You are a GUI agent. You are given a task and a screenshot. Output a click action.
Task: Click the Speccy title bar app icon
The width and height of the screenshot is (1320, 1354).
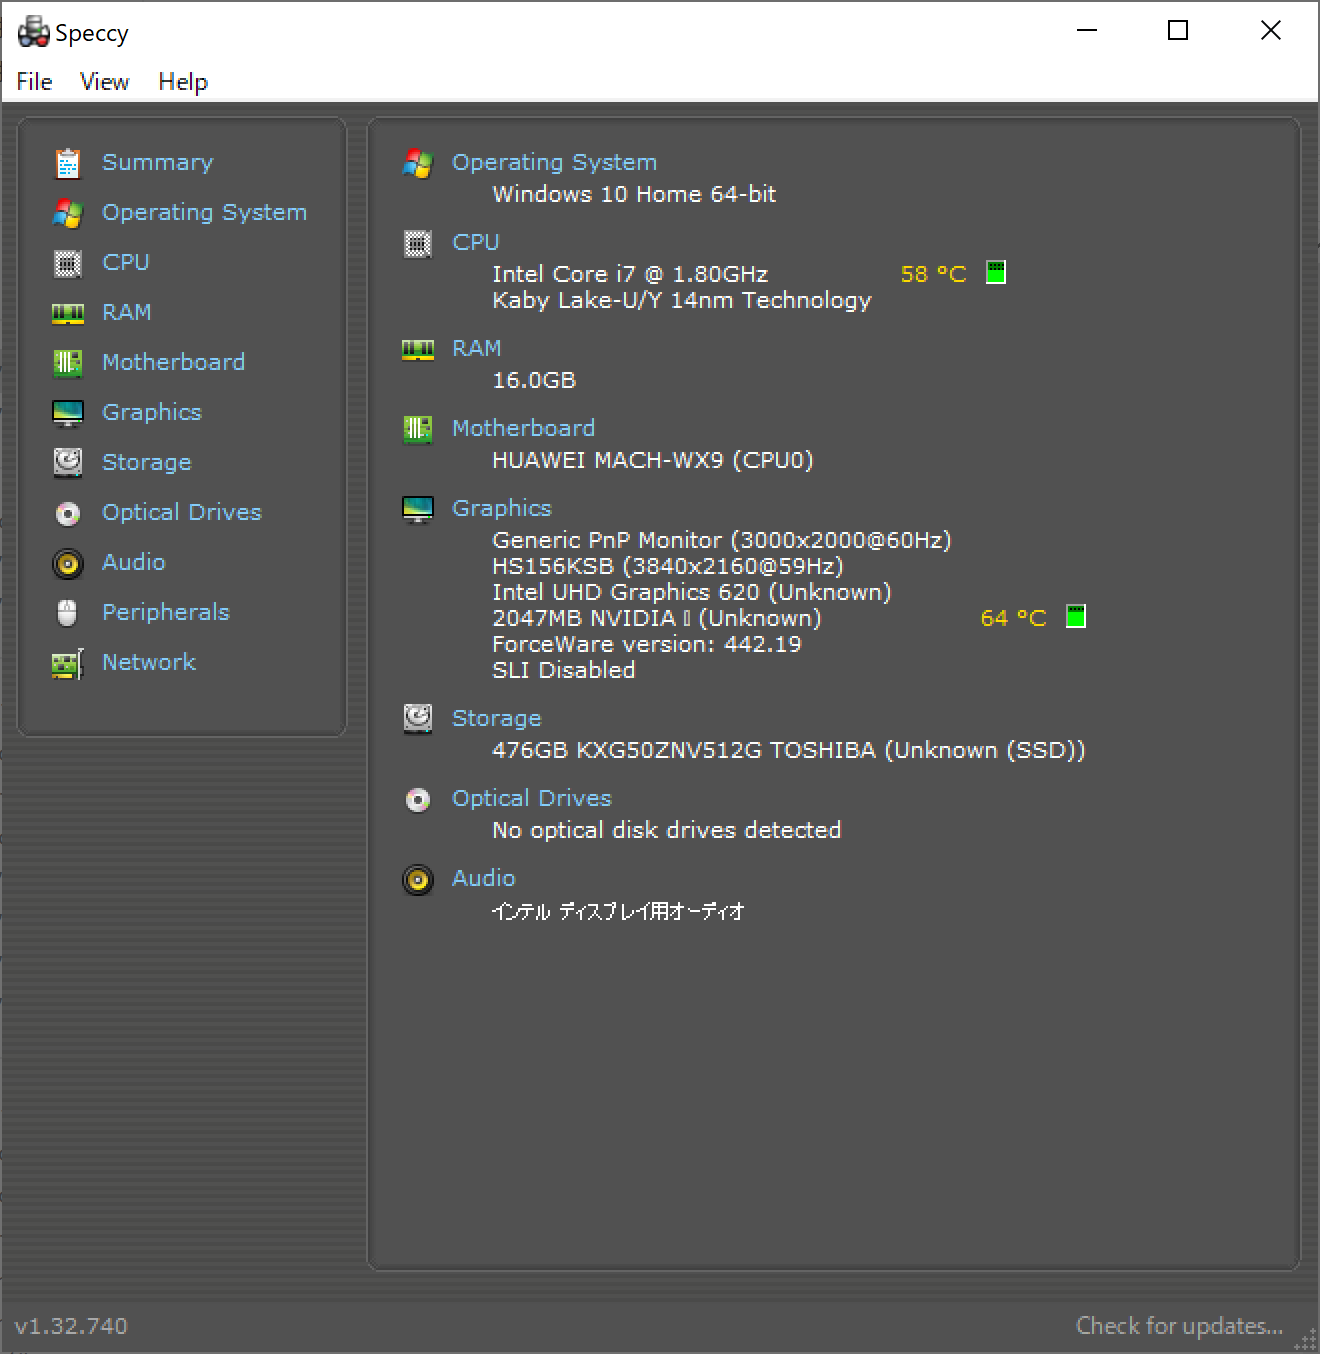point(34,32)
